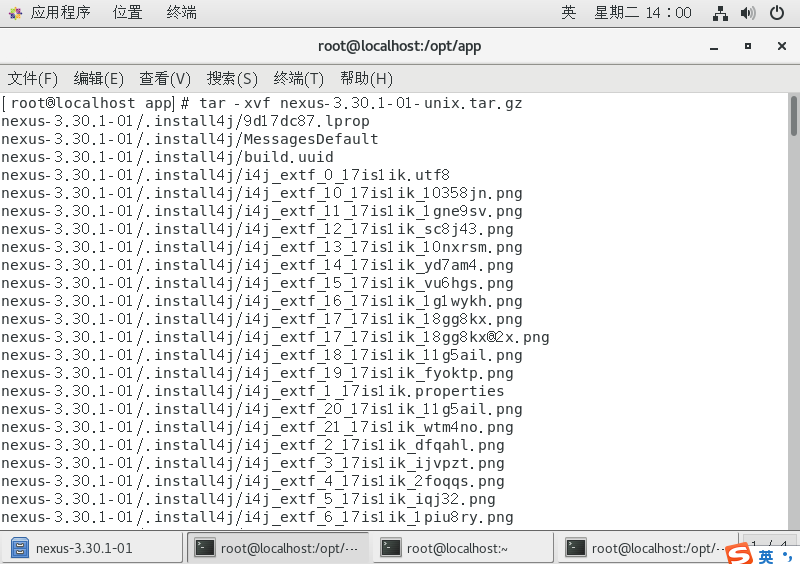This screenshot has height=564, width=800.
Task: Click the 18gg8kx@2x.png output line
Action: pyautogui.click(x=276, y=337)
